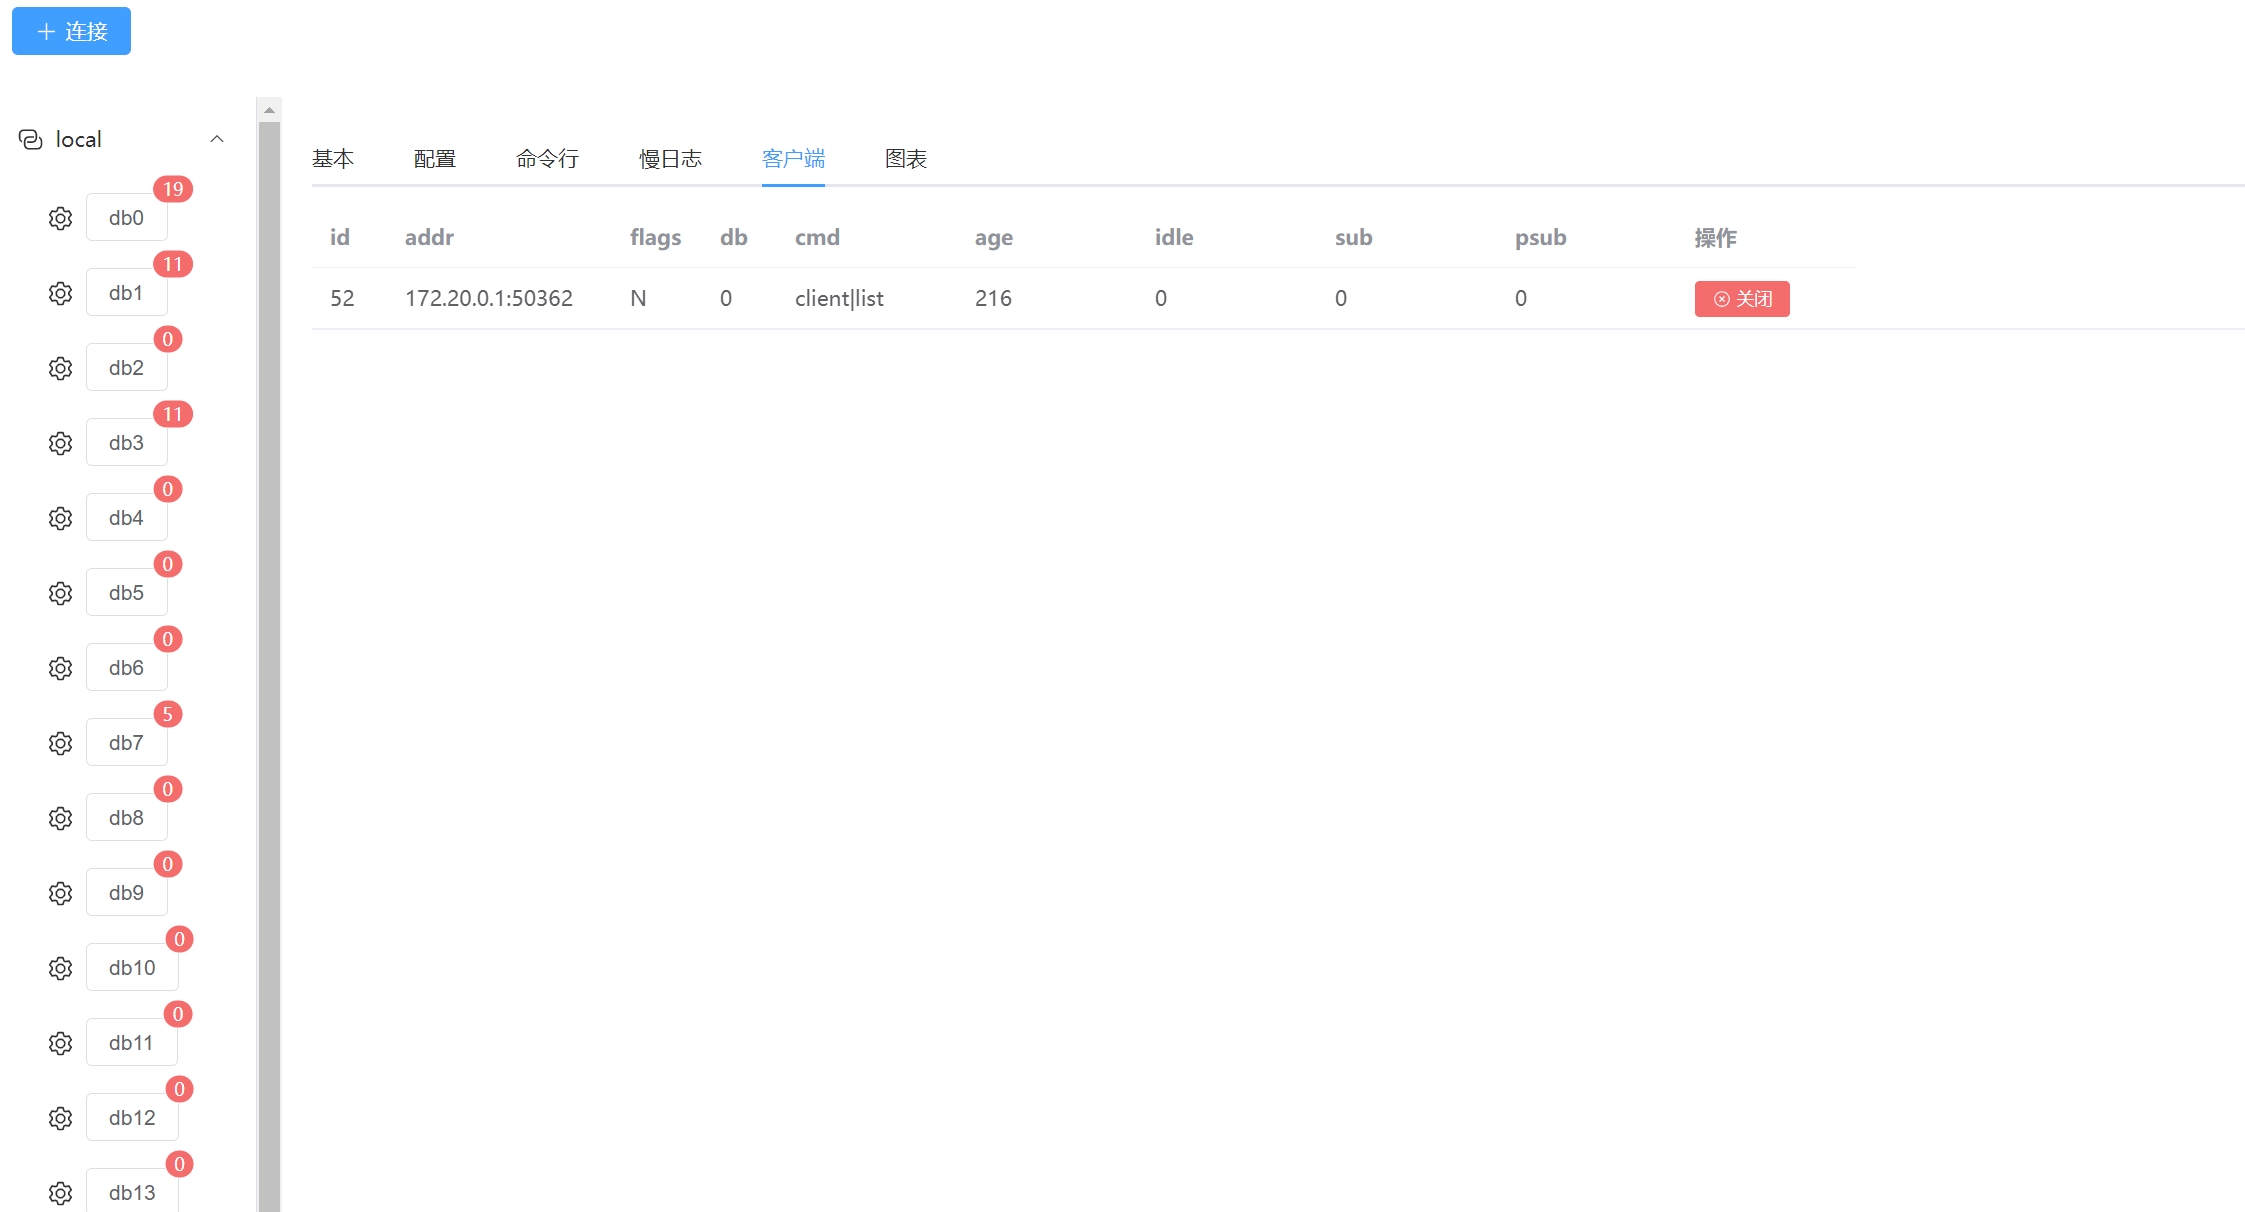Open the 命令行 tab
2245x1212 pixels.
547,159
